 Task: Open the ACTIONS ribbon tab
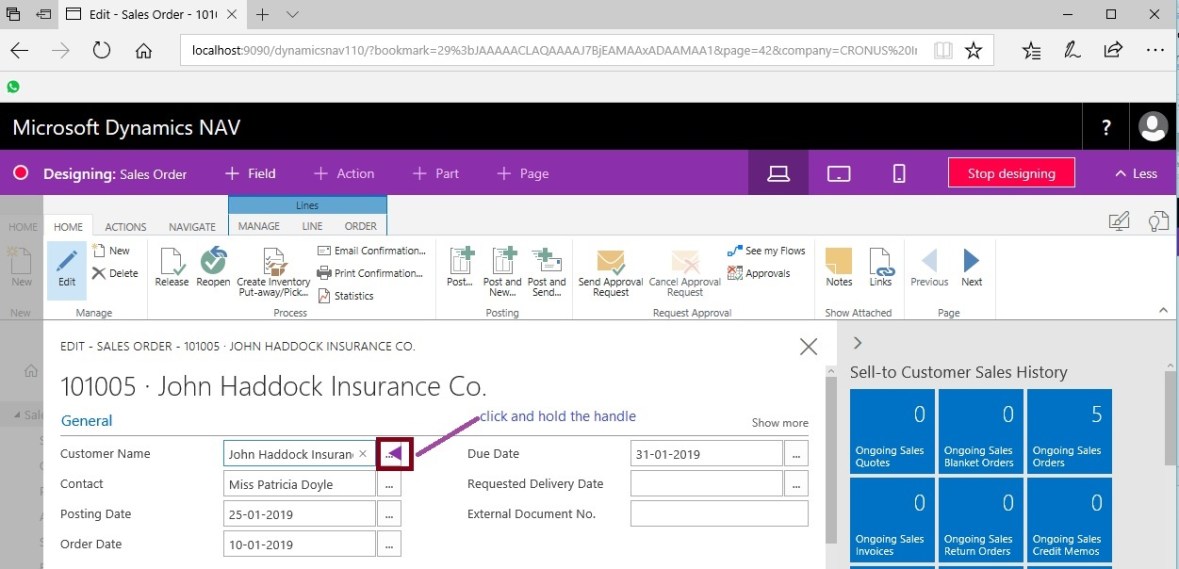126,227
